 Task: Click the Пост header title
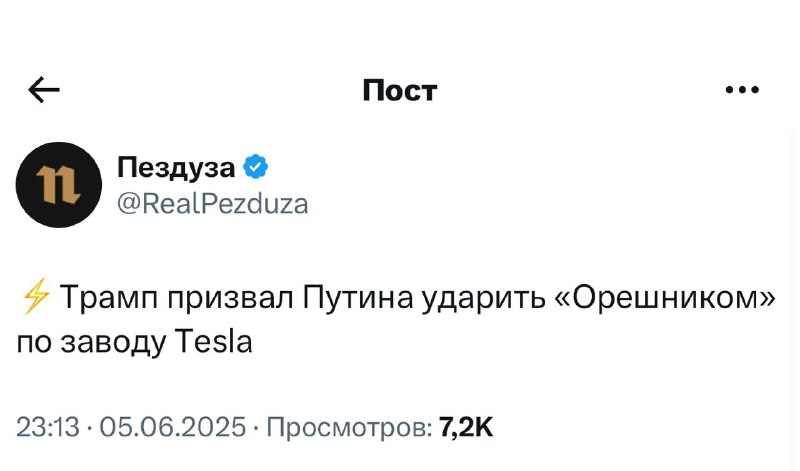click(400, 91)
